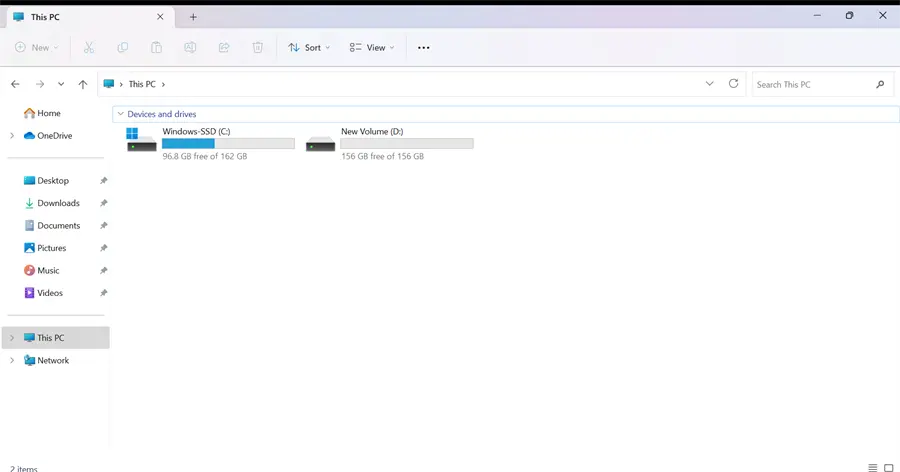This screenshot has height=472, width=900.
Task: Select the Windows-SSD (C:) drive icon
Action: click(141, 140)
